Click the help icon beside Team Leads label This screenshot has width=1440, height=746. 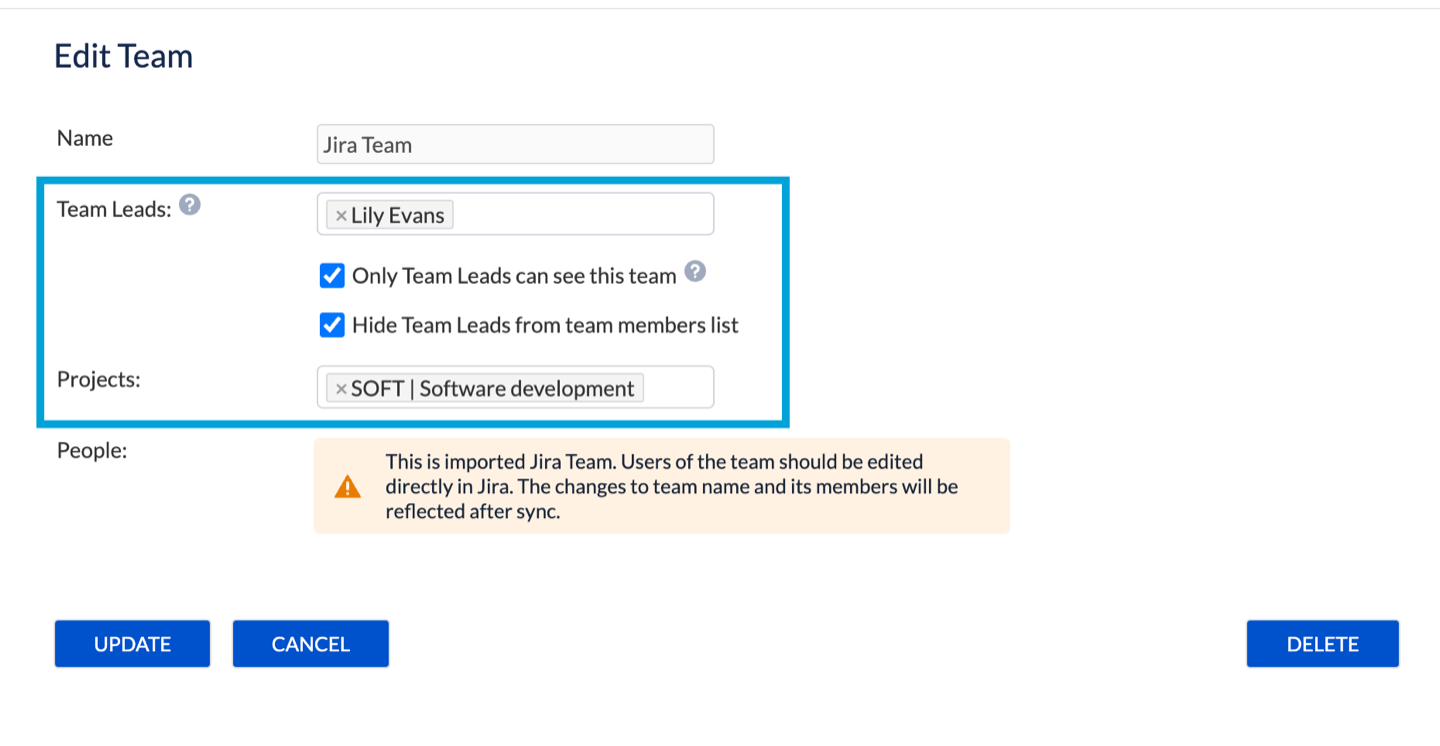190,206
